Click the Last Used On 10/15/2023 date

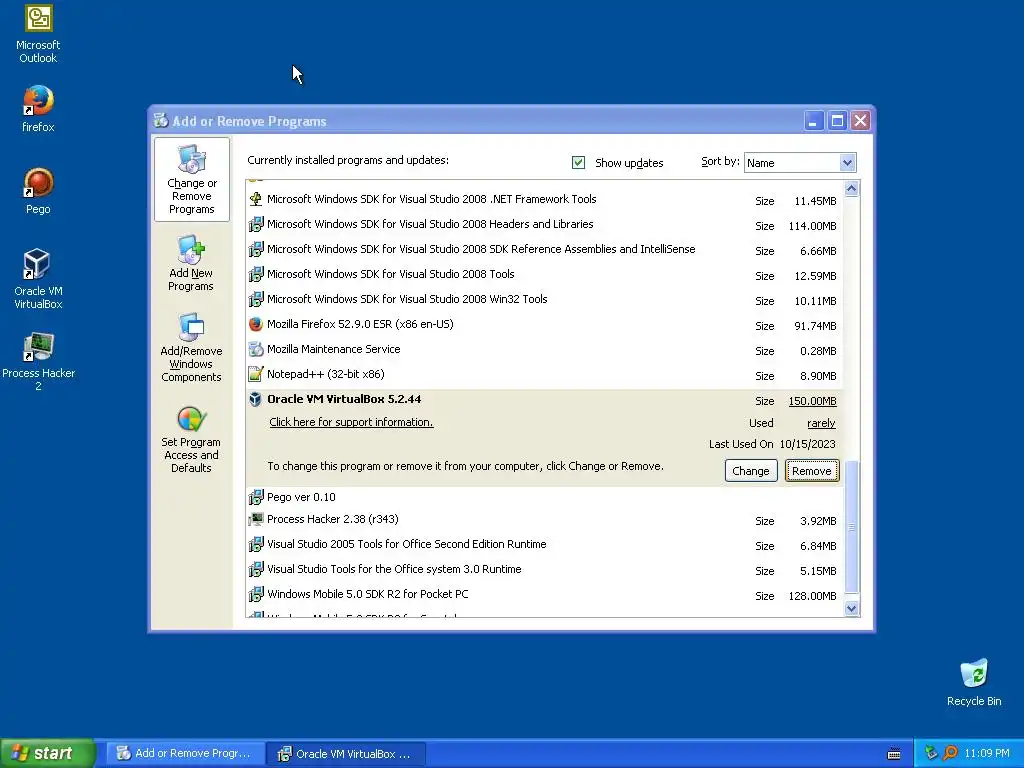[807, 444]
